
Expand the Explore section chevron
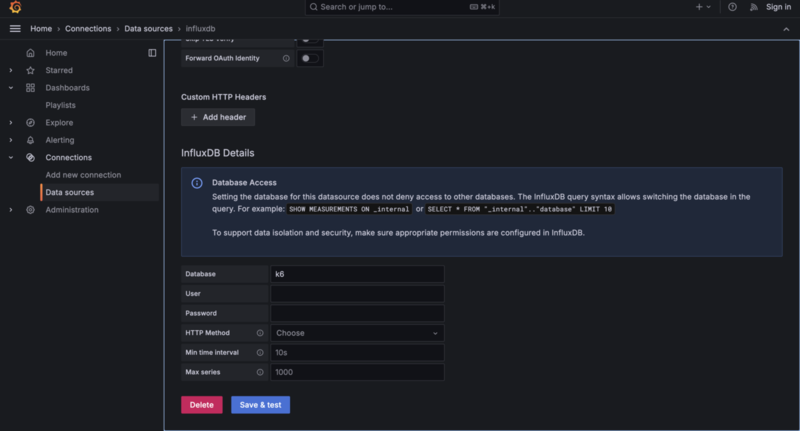(x=11, y=122)
